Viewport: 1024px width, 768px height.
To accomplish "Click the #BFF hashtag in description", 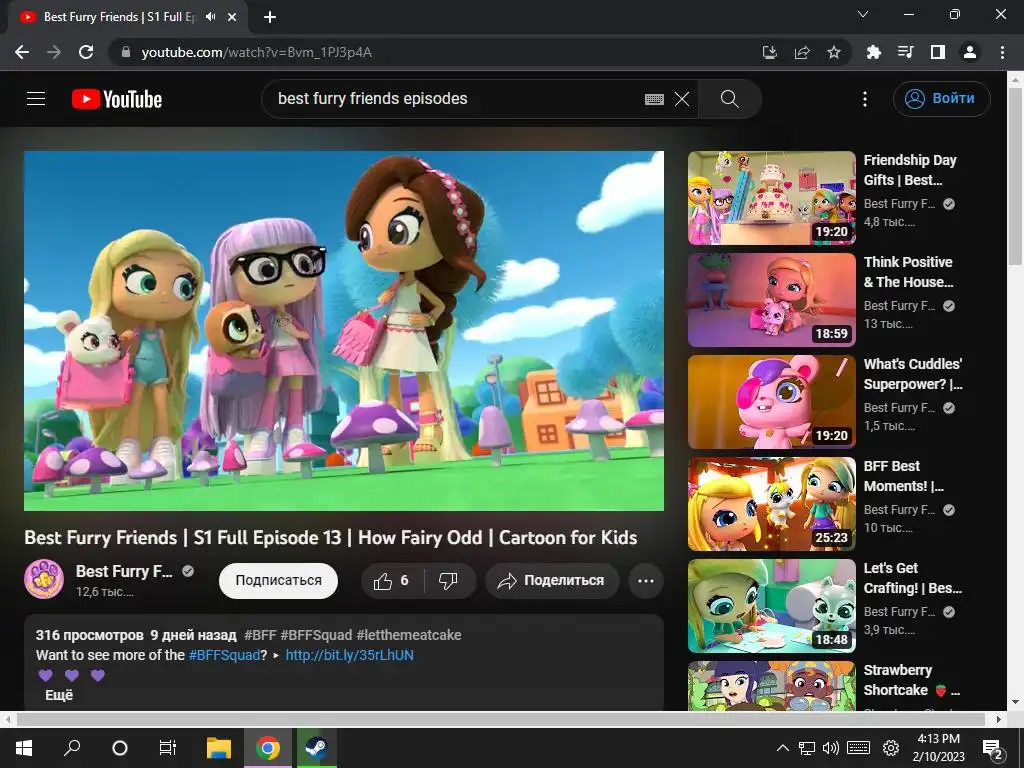I will pos(261,635).
